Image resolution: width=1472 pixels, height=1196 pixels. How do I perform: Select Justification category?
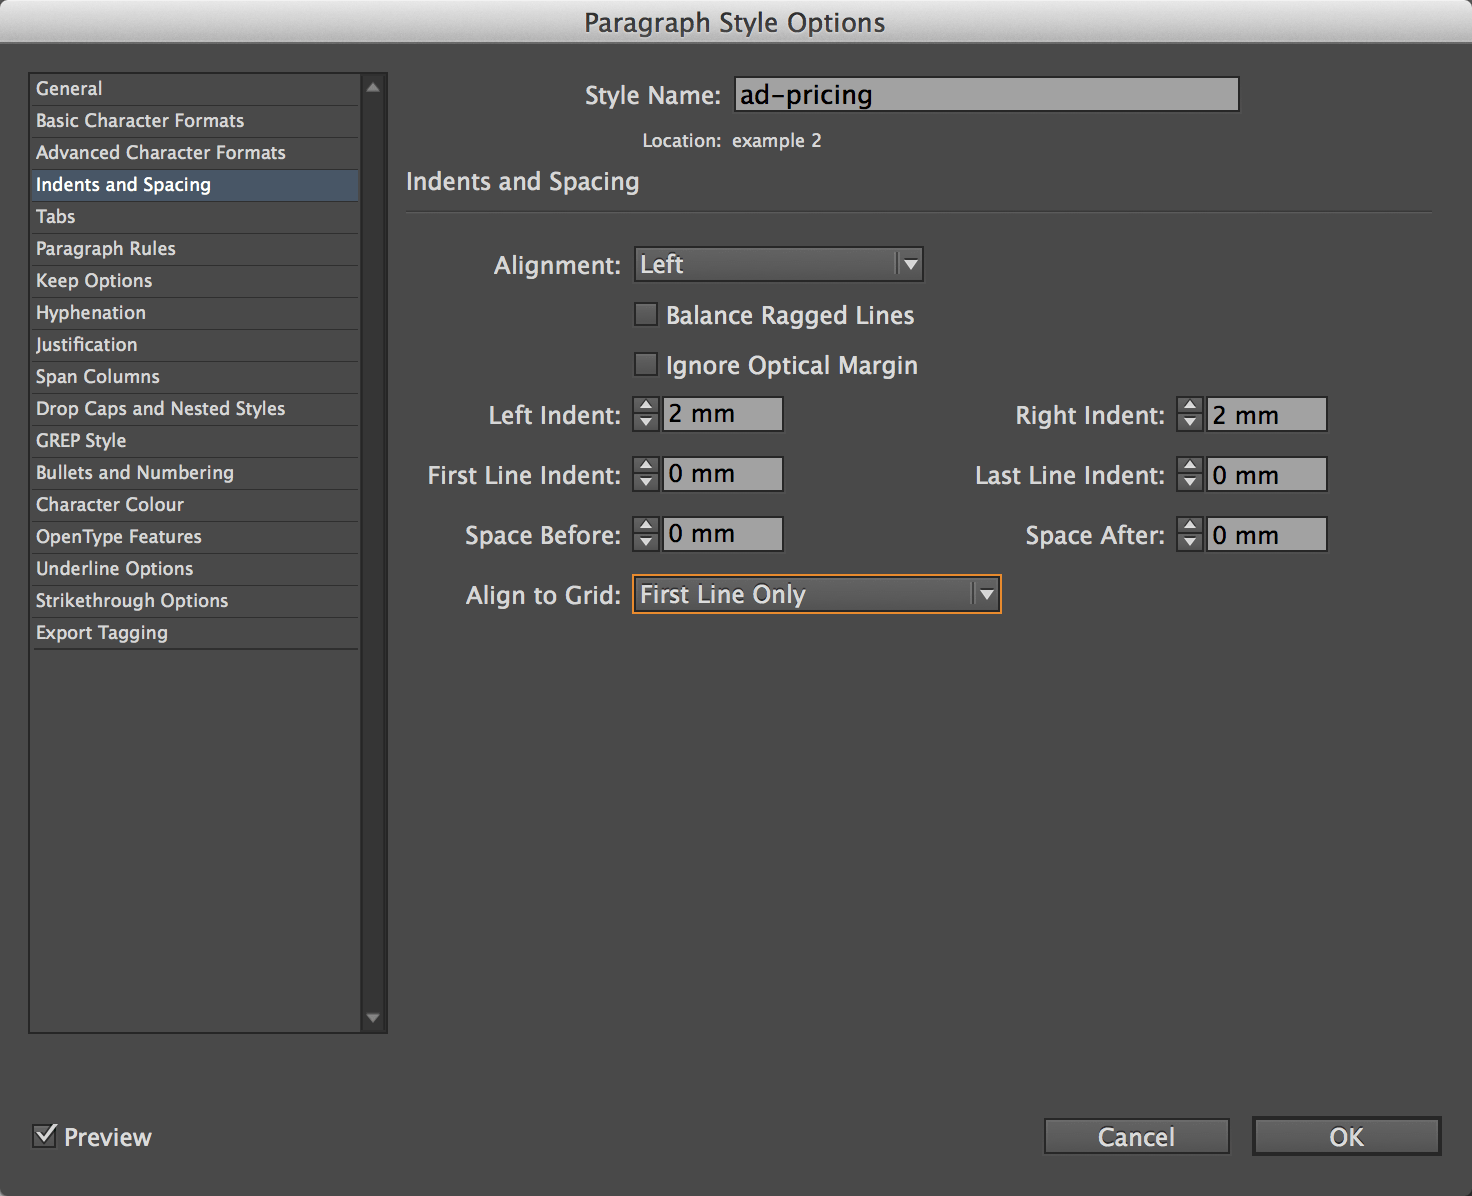195,345
